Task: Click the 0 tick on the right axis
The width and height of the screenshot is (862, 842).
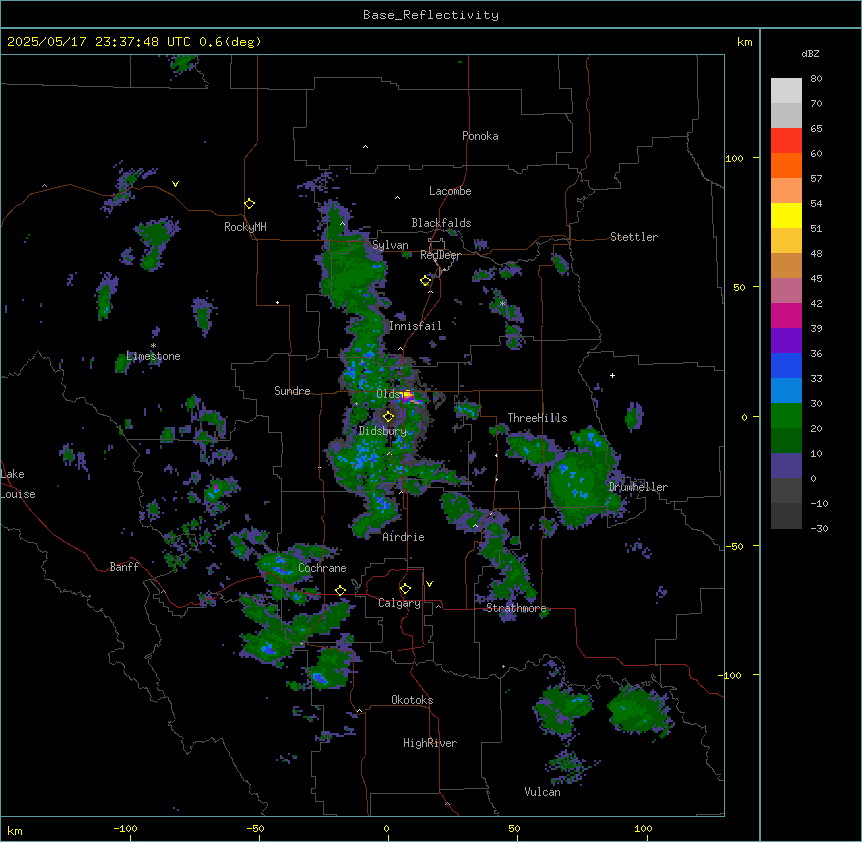Action: coord(744,417)
